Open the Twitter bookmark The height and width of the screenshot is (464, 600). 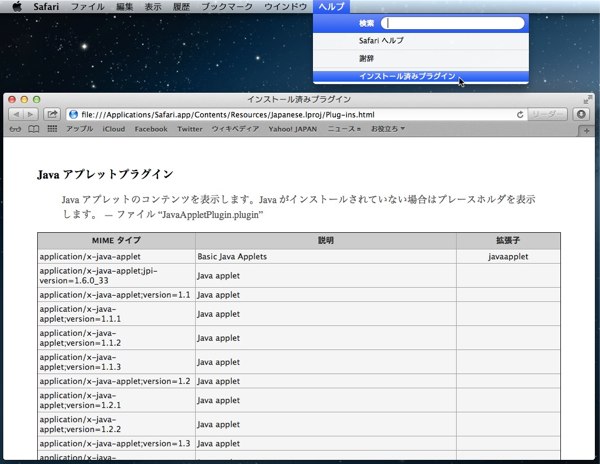(x=190, y=129)
